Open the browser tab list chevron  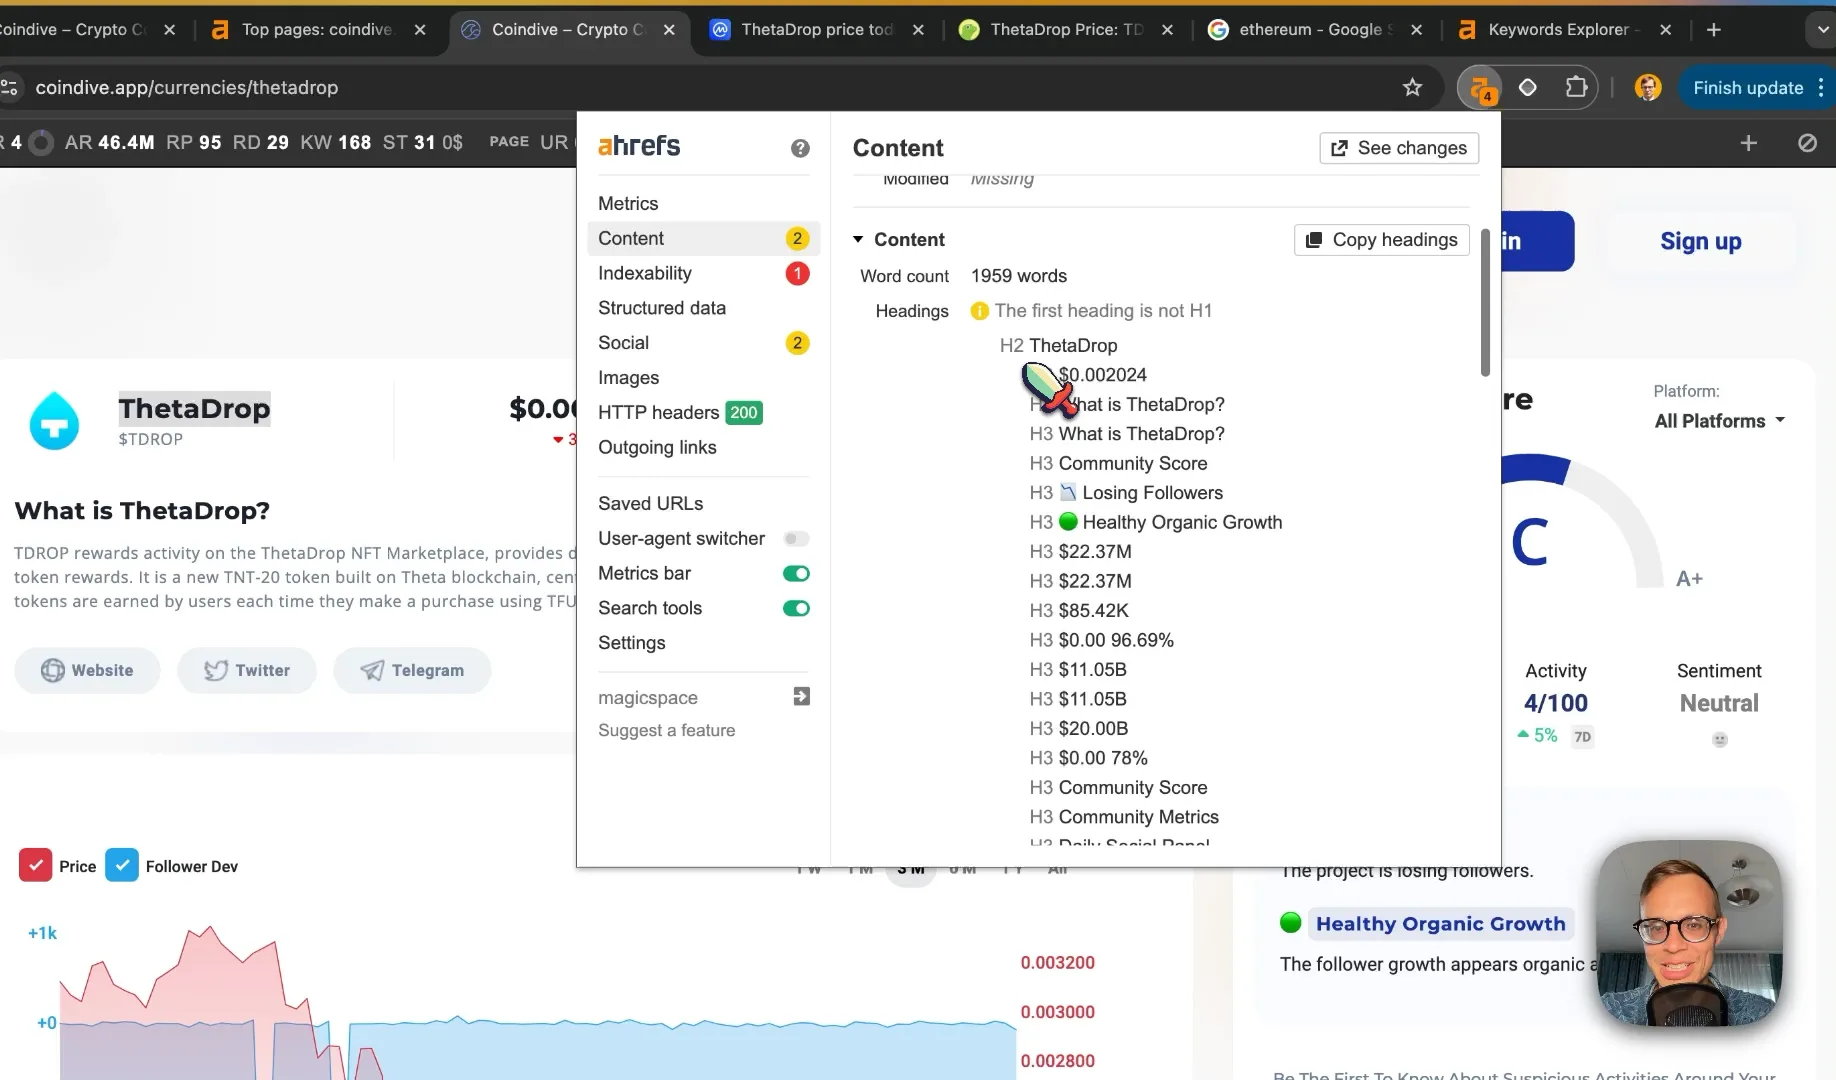pos(1821,30)
